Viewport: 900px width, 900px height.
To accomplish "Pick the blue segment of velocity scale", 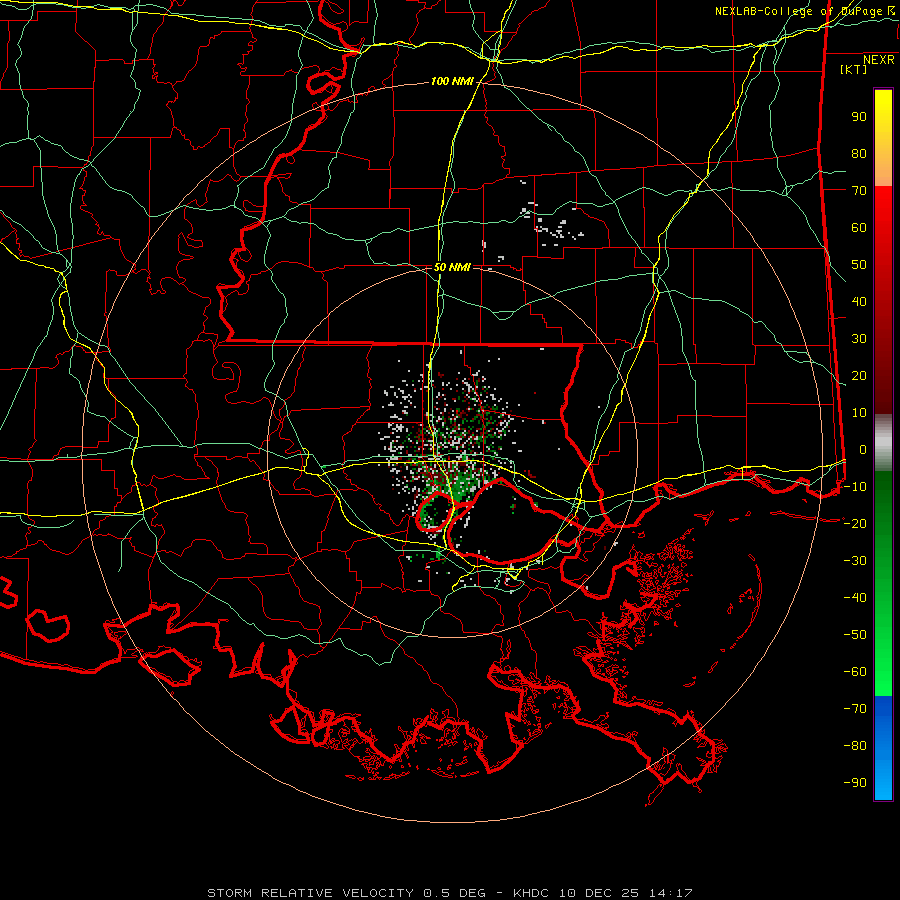I will point(883,747).
